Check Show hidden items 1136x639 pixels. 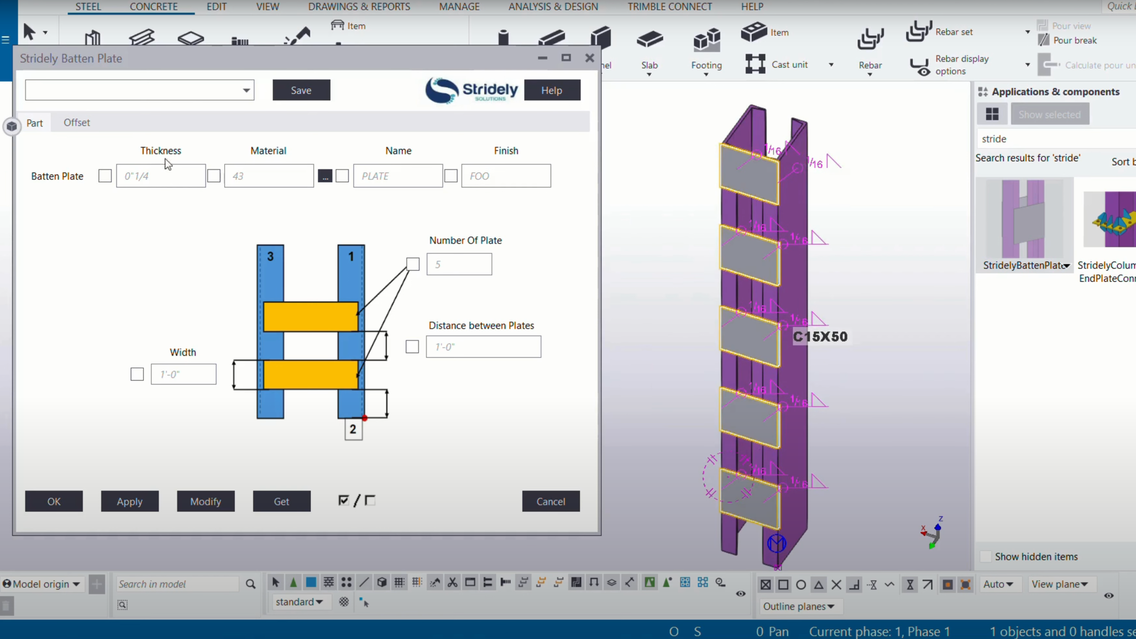click(985, 556)
